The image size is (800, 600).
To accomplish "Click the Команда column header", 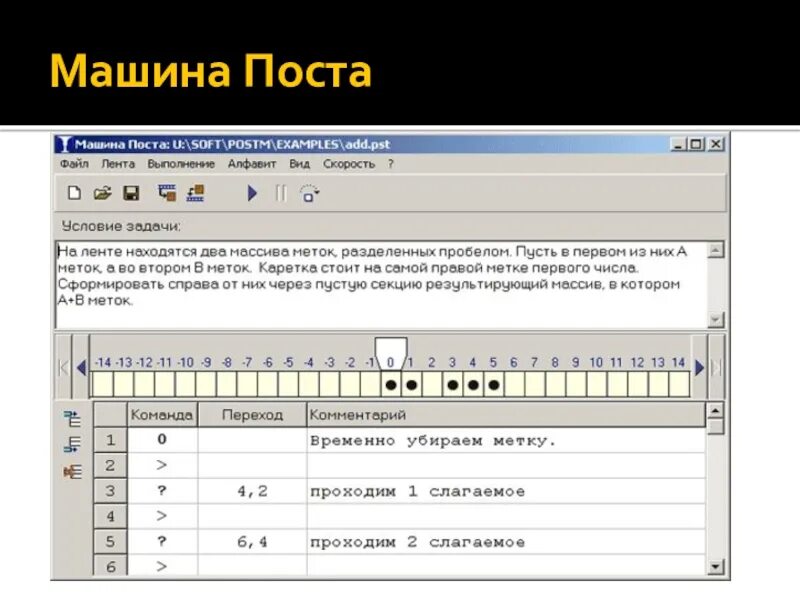I will 162,415.
